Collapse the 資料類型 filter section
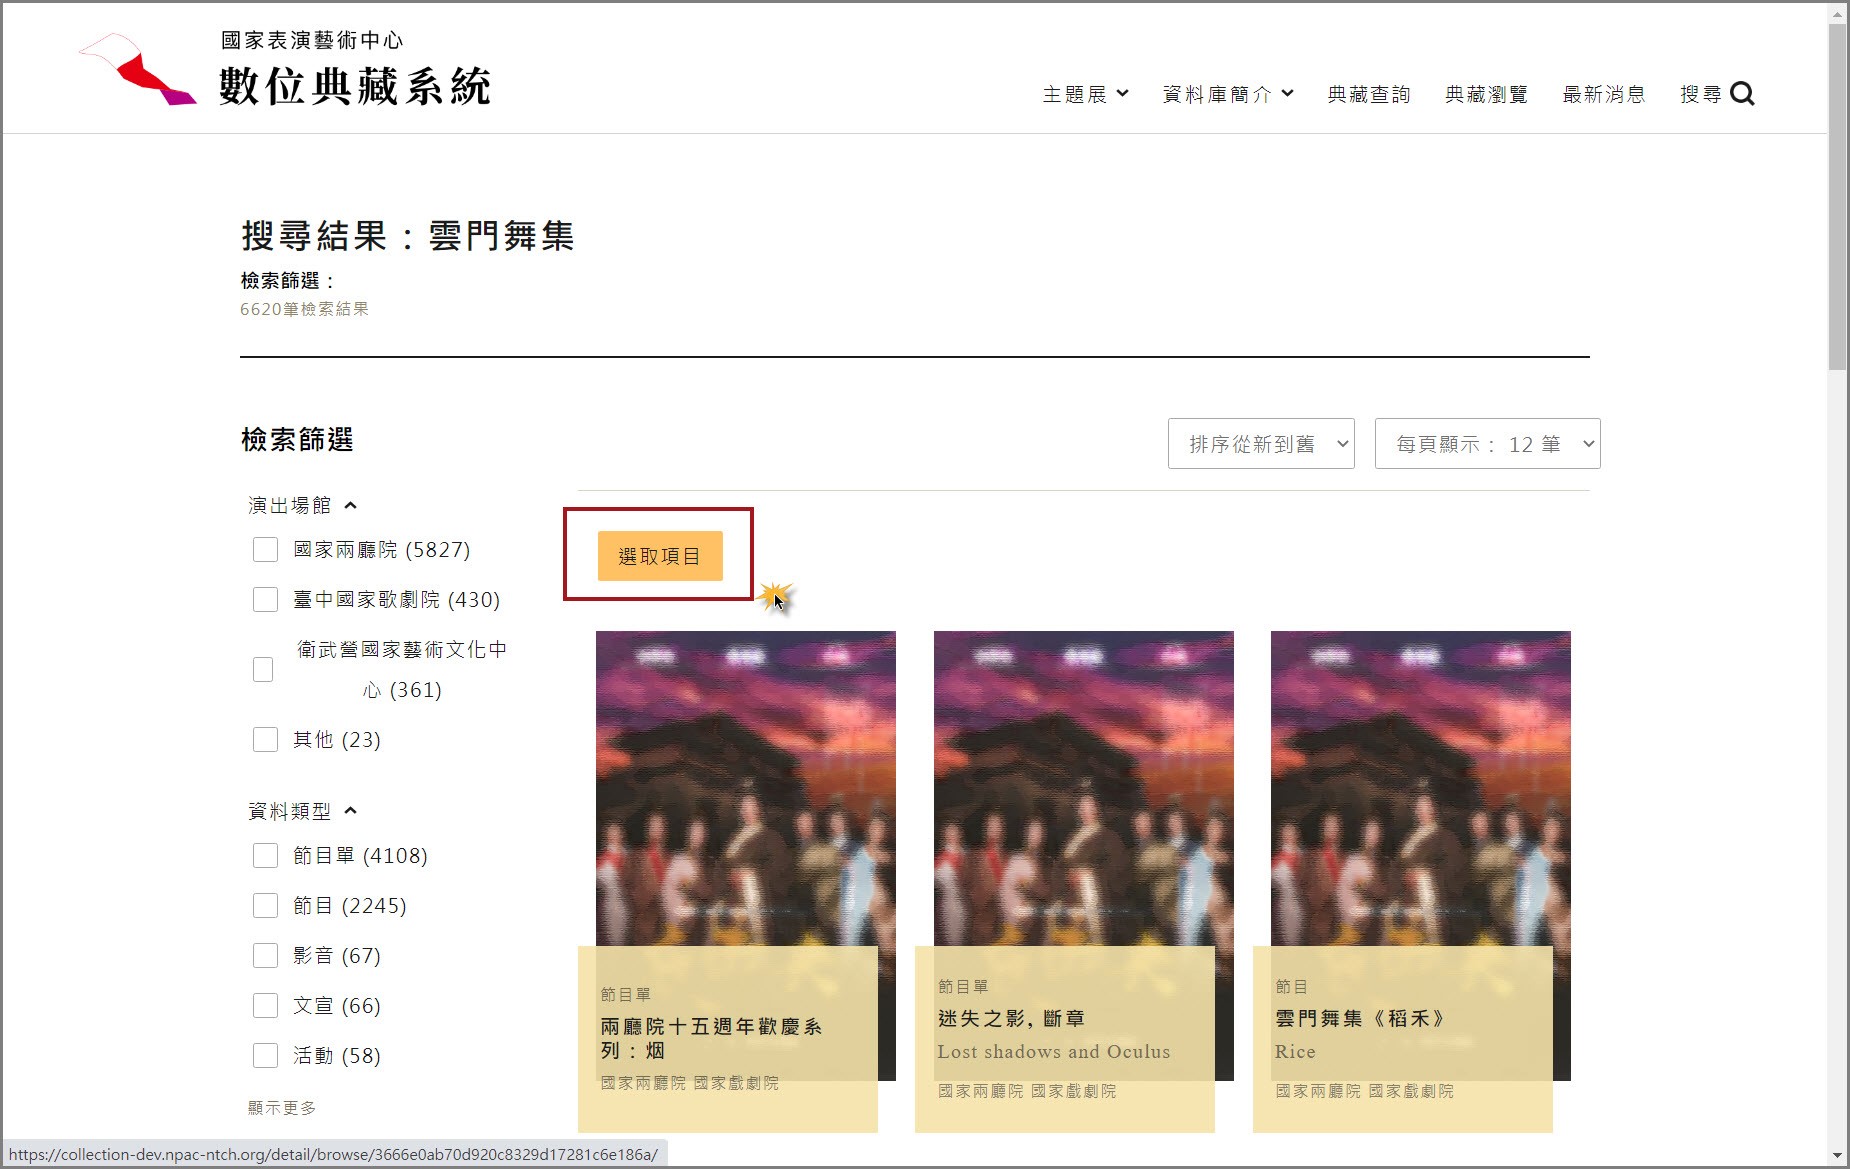 tap(351, 811)
